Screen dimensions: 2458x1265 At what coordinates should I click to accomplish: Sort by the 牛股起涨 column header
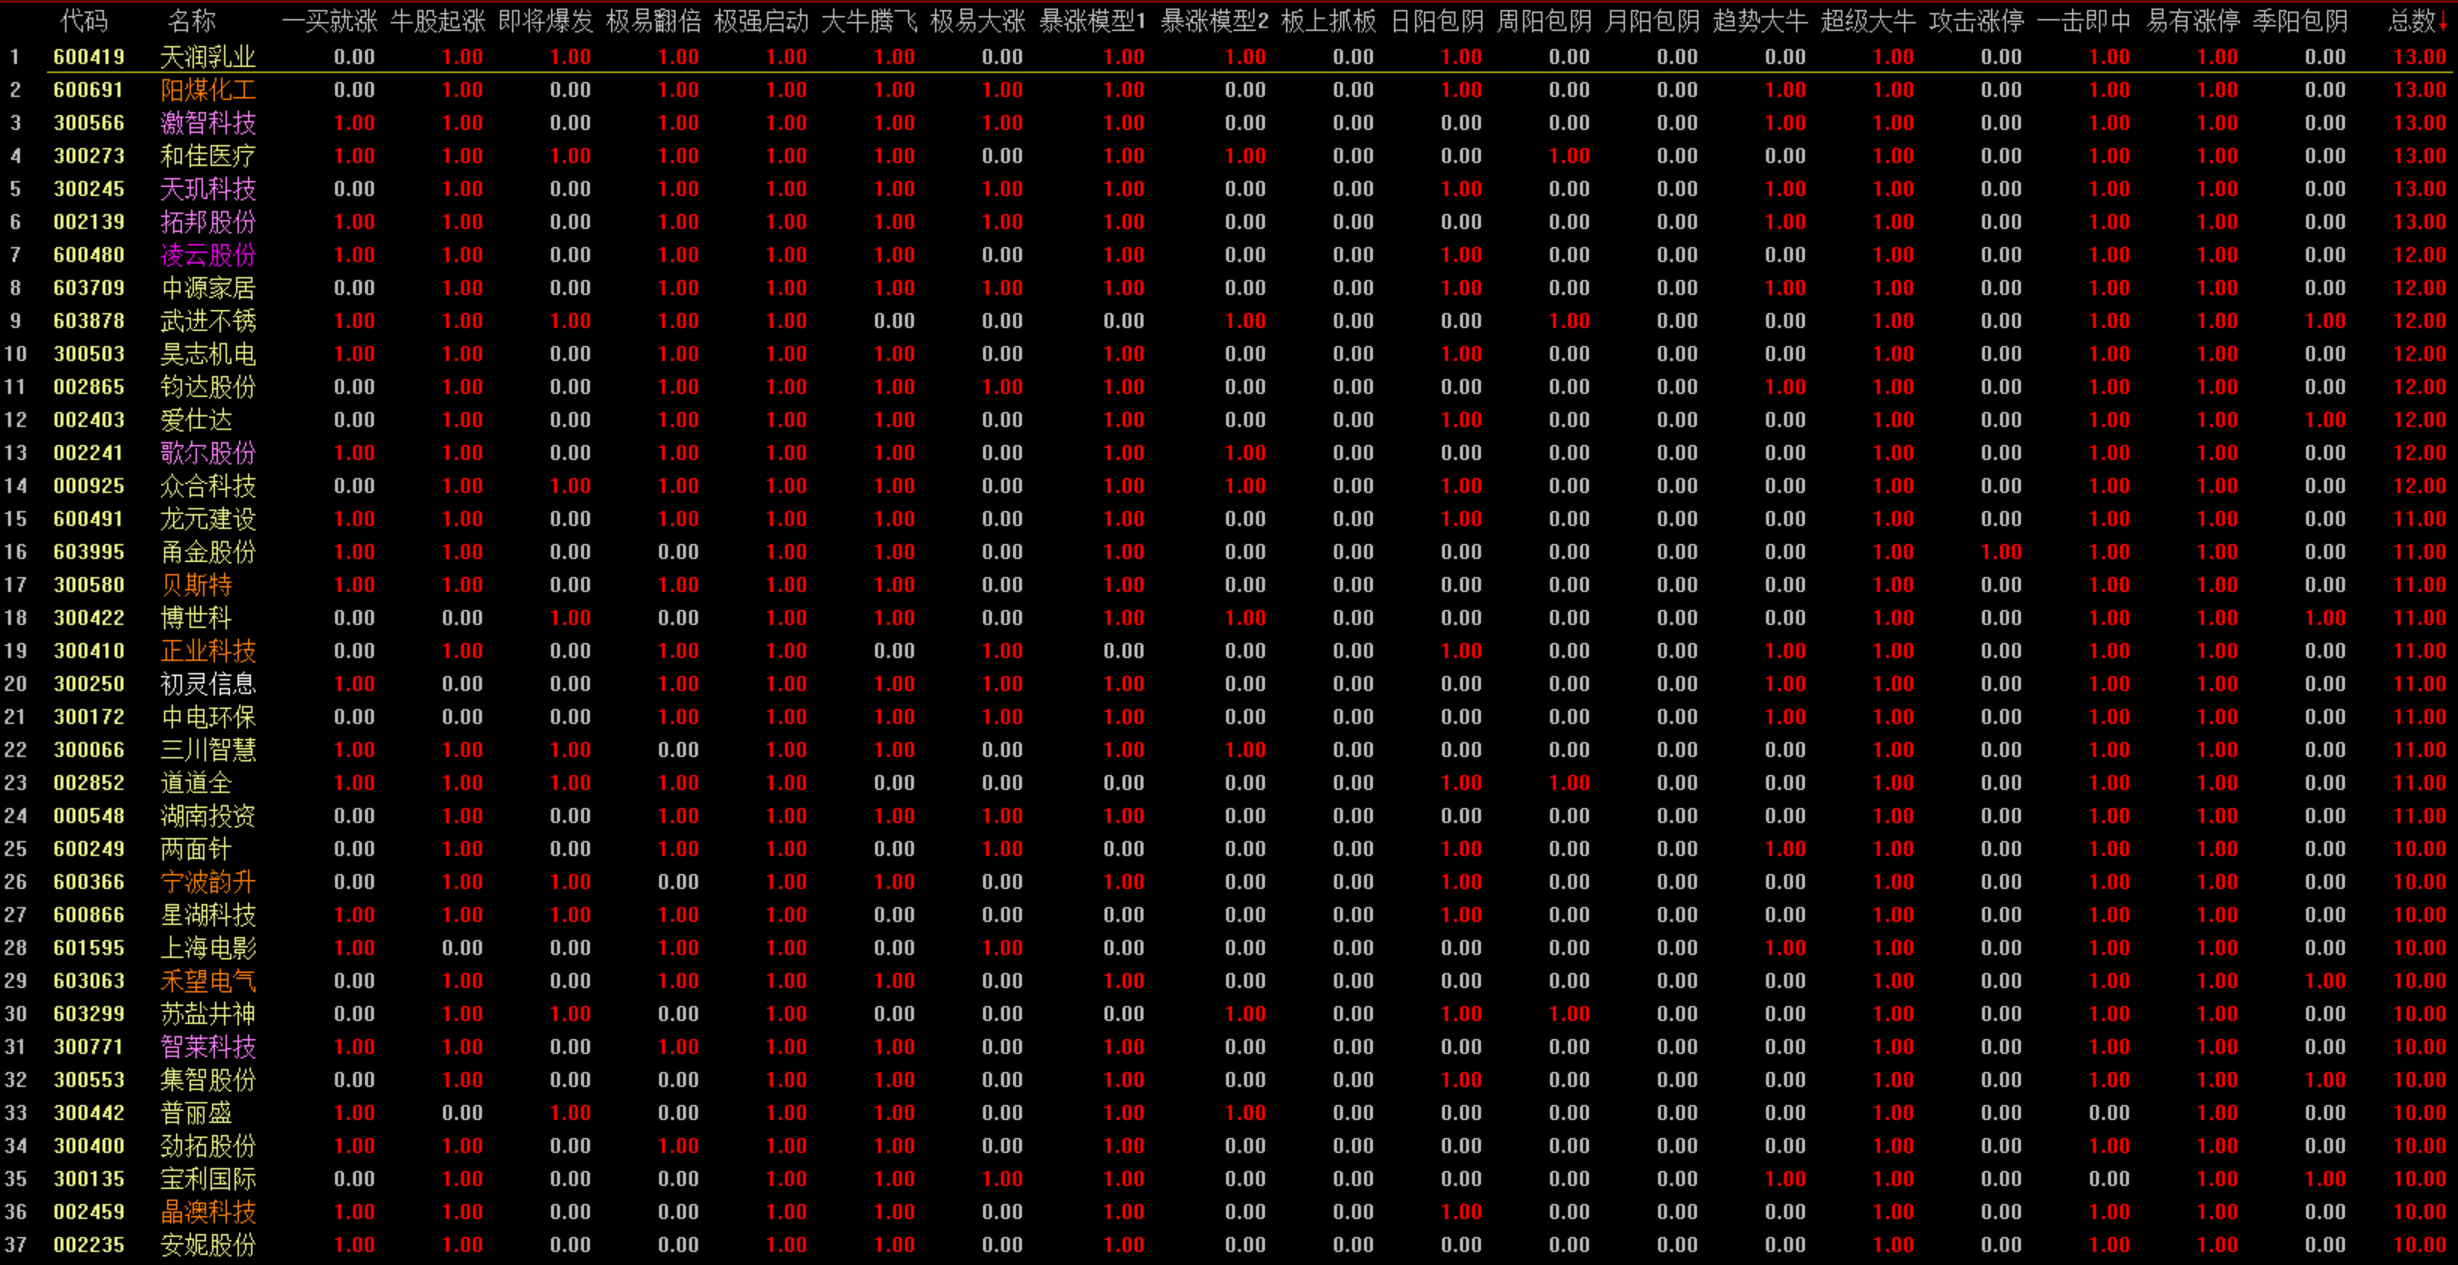point(437,21)
